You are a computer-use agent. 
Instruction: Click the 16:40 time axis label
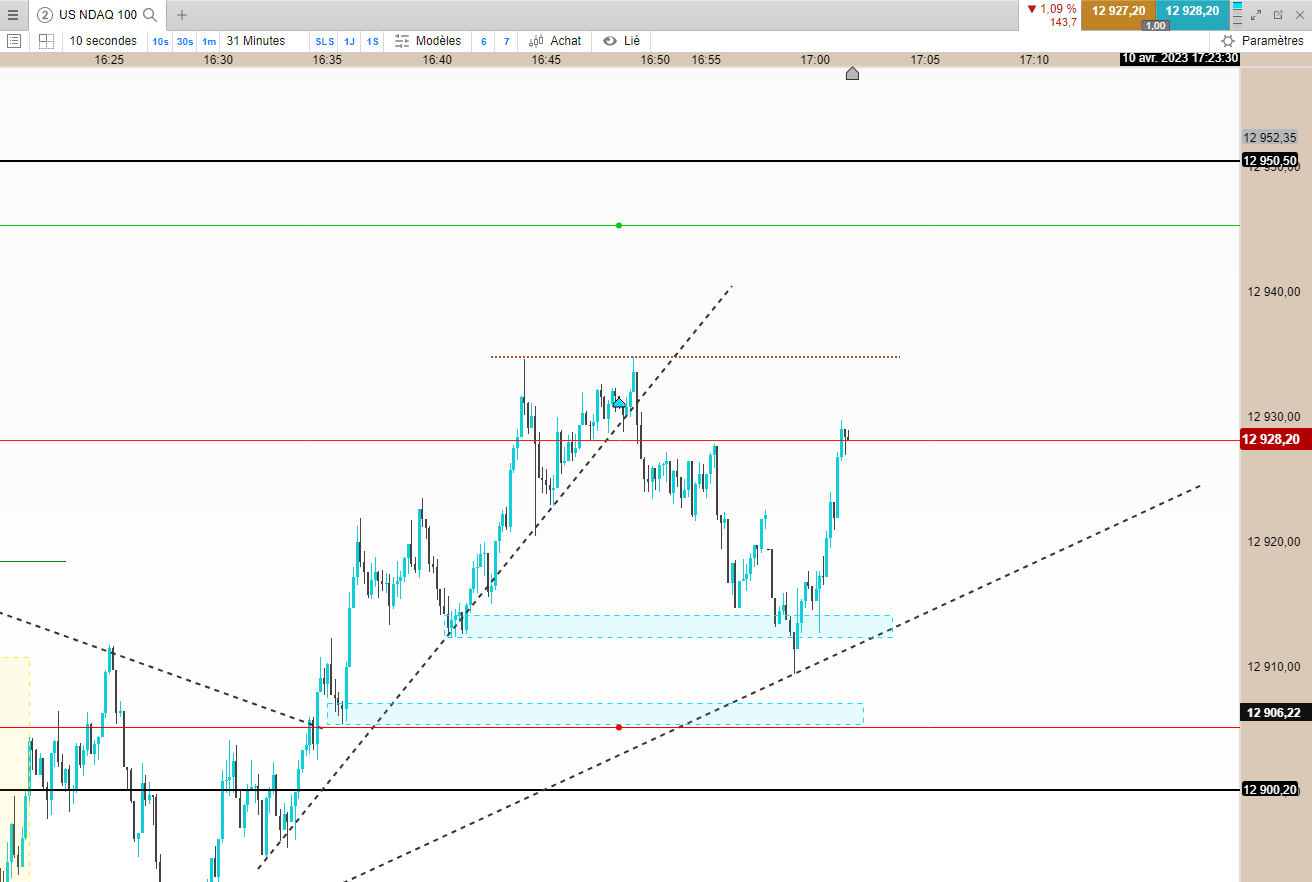[x=437, y=60]
